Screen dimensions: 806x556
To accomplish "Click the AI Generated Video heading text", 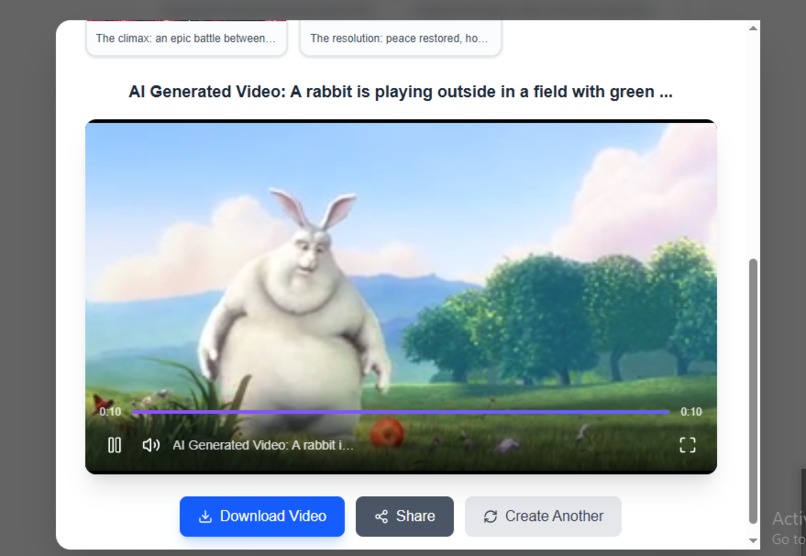I will pos(400,91).
